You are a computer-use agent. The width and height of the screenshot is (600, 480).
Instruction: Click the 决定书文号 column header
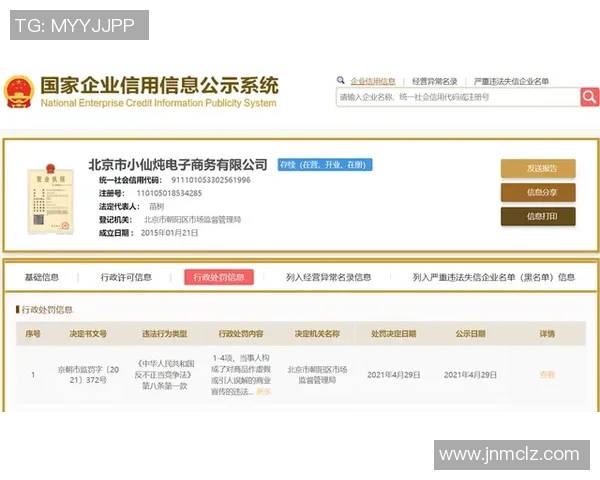[88, 334]
